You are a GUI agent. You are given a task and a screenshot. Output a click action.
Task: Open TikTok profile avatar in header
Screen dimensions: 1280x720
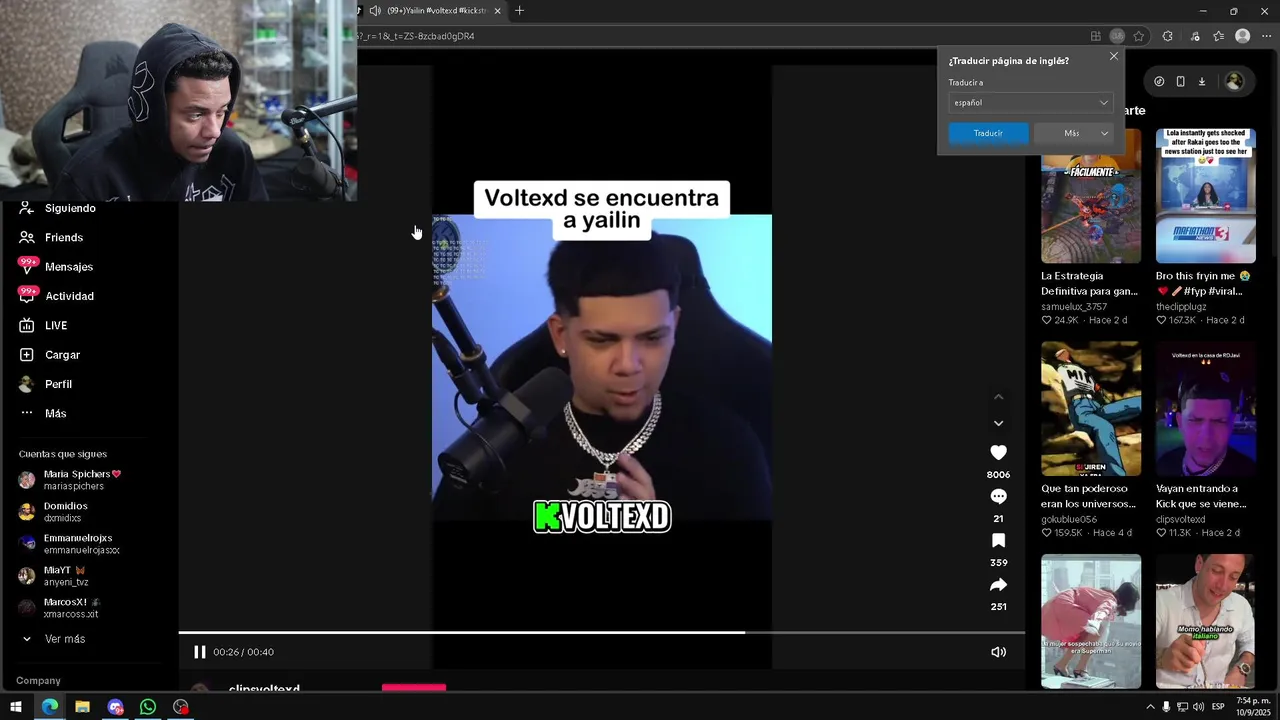pyautogui.click(x=1234, y=82)
